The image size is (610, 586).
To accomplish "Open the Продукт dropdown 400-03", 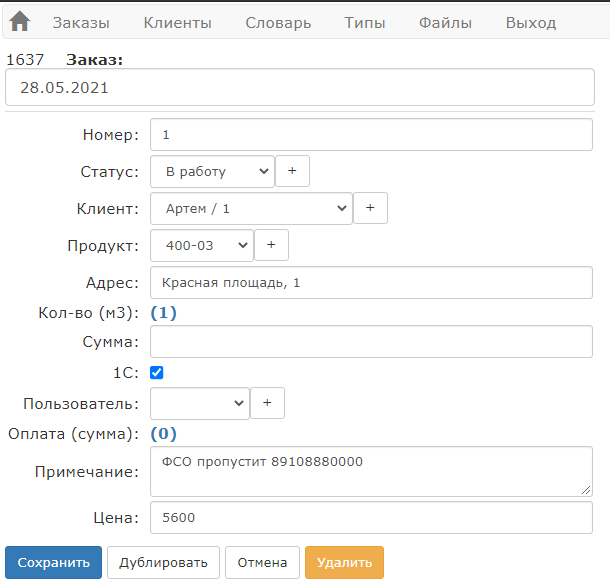I will [x=202, y=245].
